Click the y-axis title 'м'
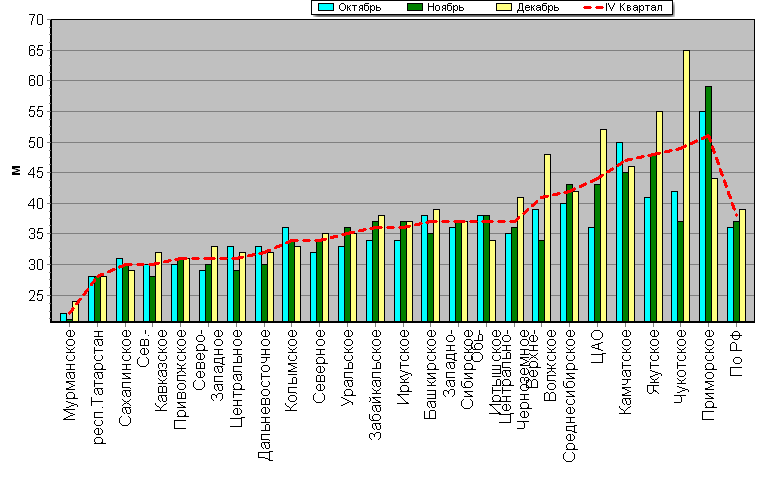777x479 pixels. point(16,170)
